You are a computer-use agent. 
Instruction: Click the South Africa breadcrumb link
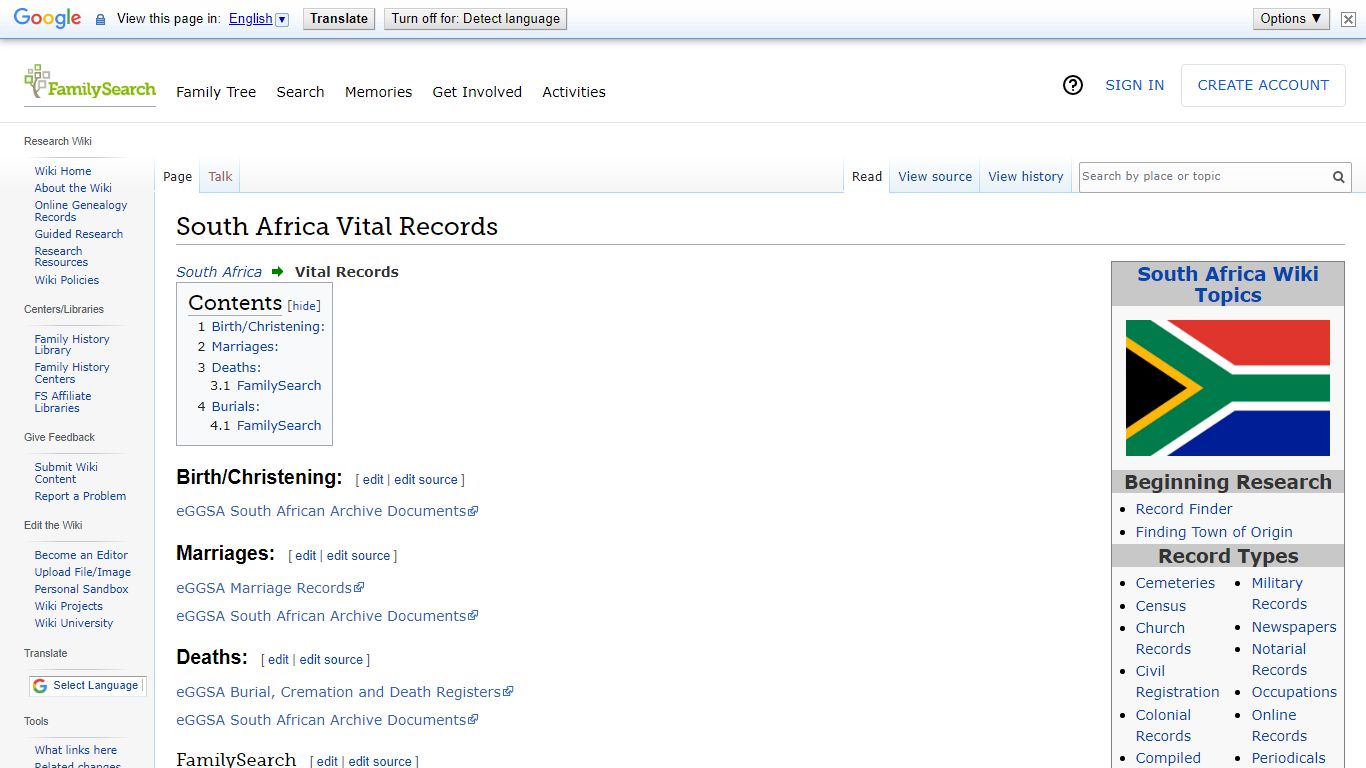tap(219, 272)
